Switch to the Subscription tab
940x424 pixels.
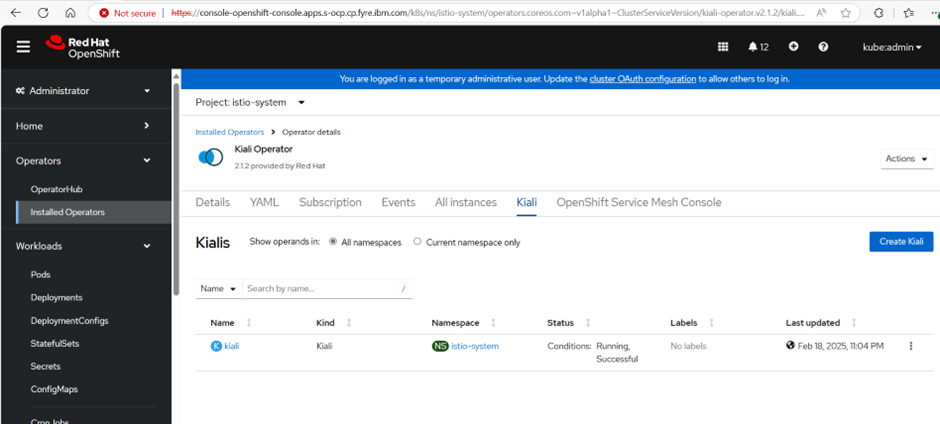coord(330,202)
